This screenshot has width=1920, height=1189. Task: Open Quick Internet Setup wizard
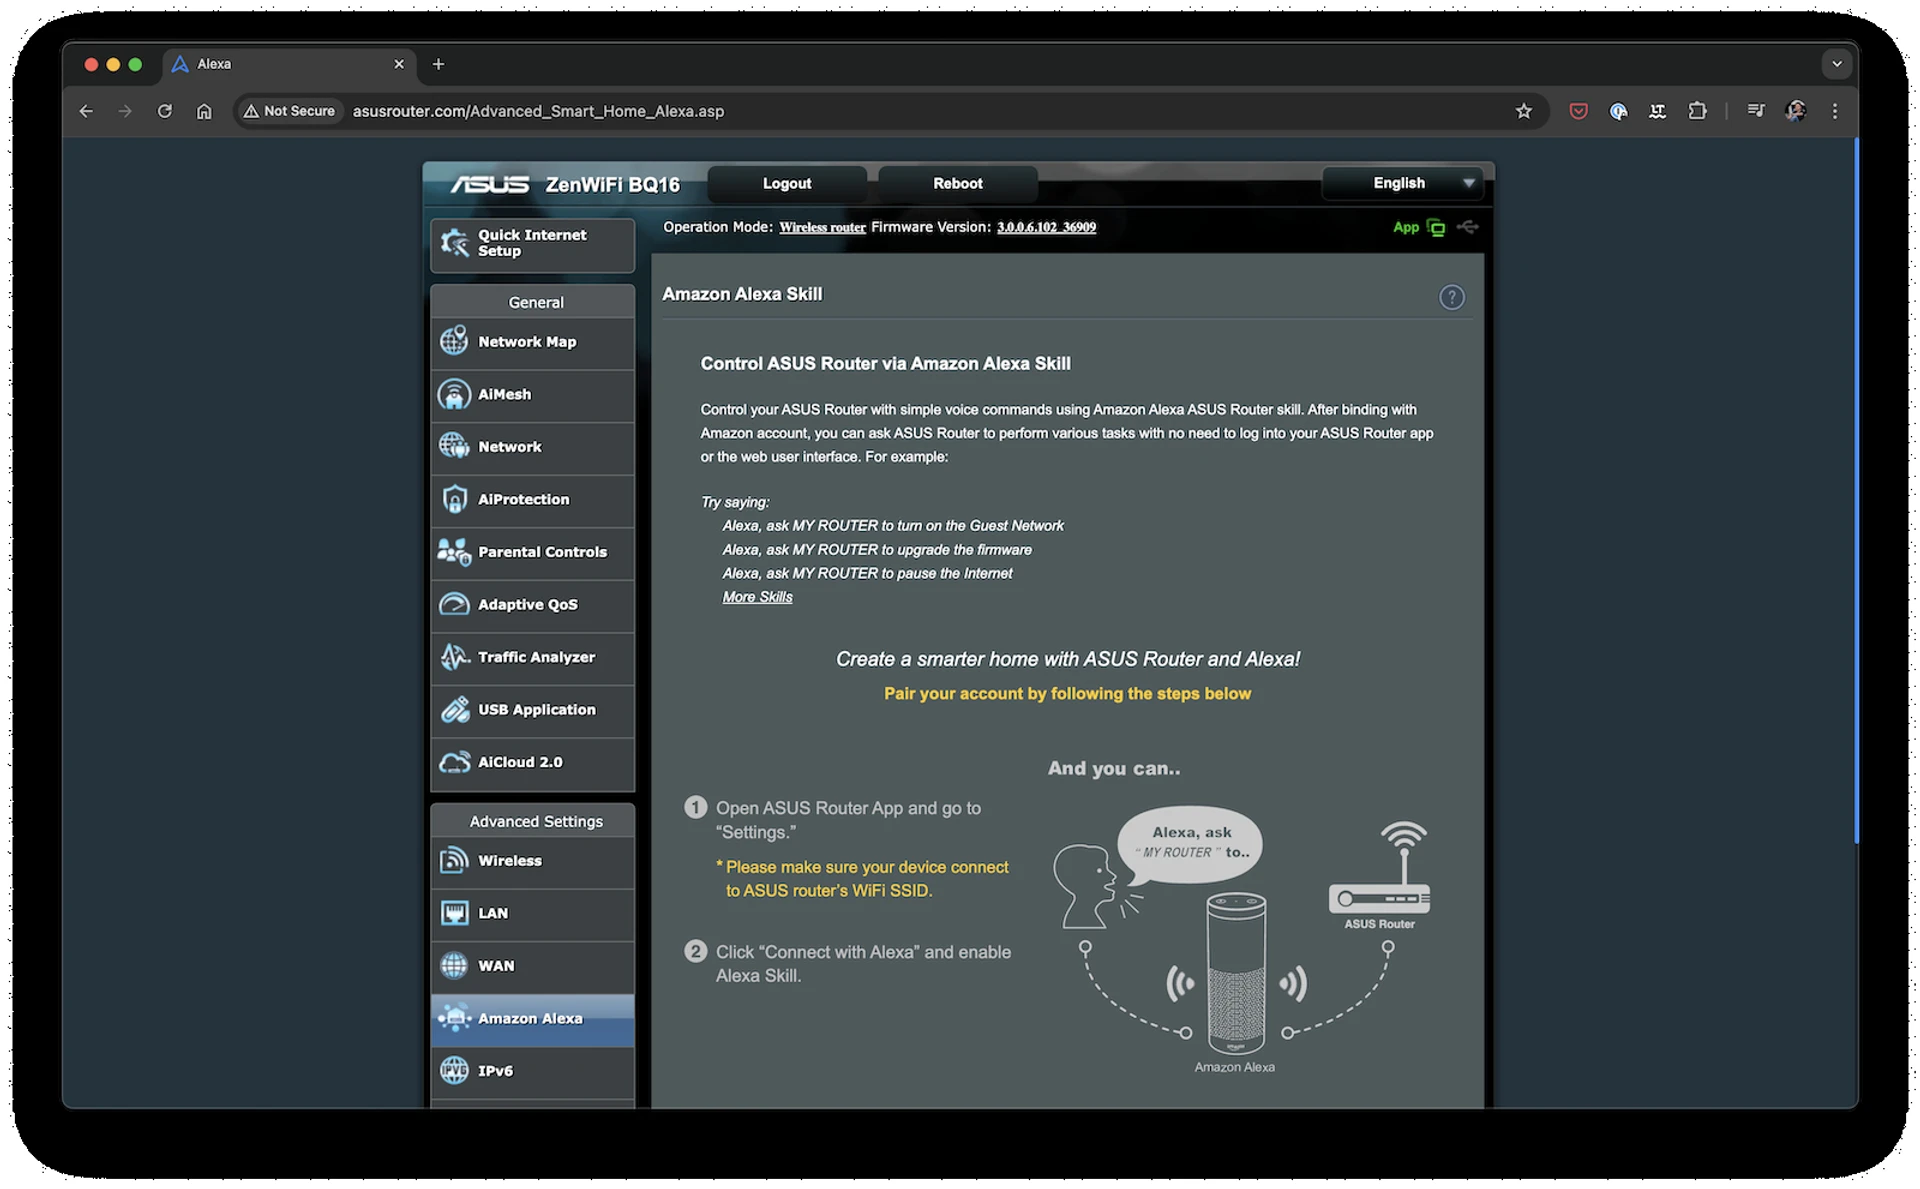(532, 244)
